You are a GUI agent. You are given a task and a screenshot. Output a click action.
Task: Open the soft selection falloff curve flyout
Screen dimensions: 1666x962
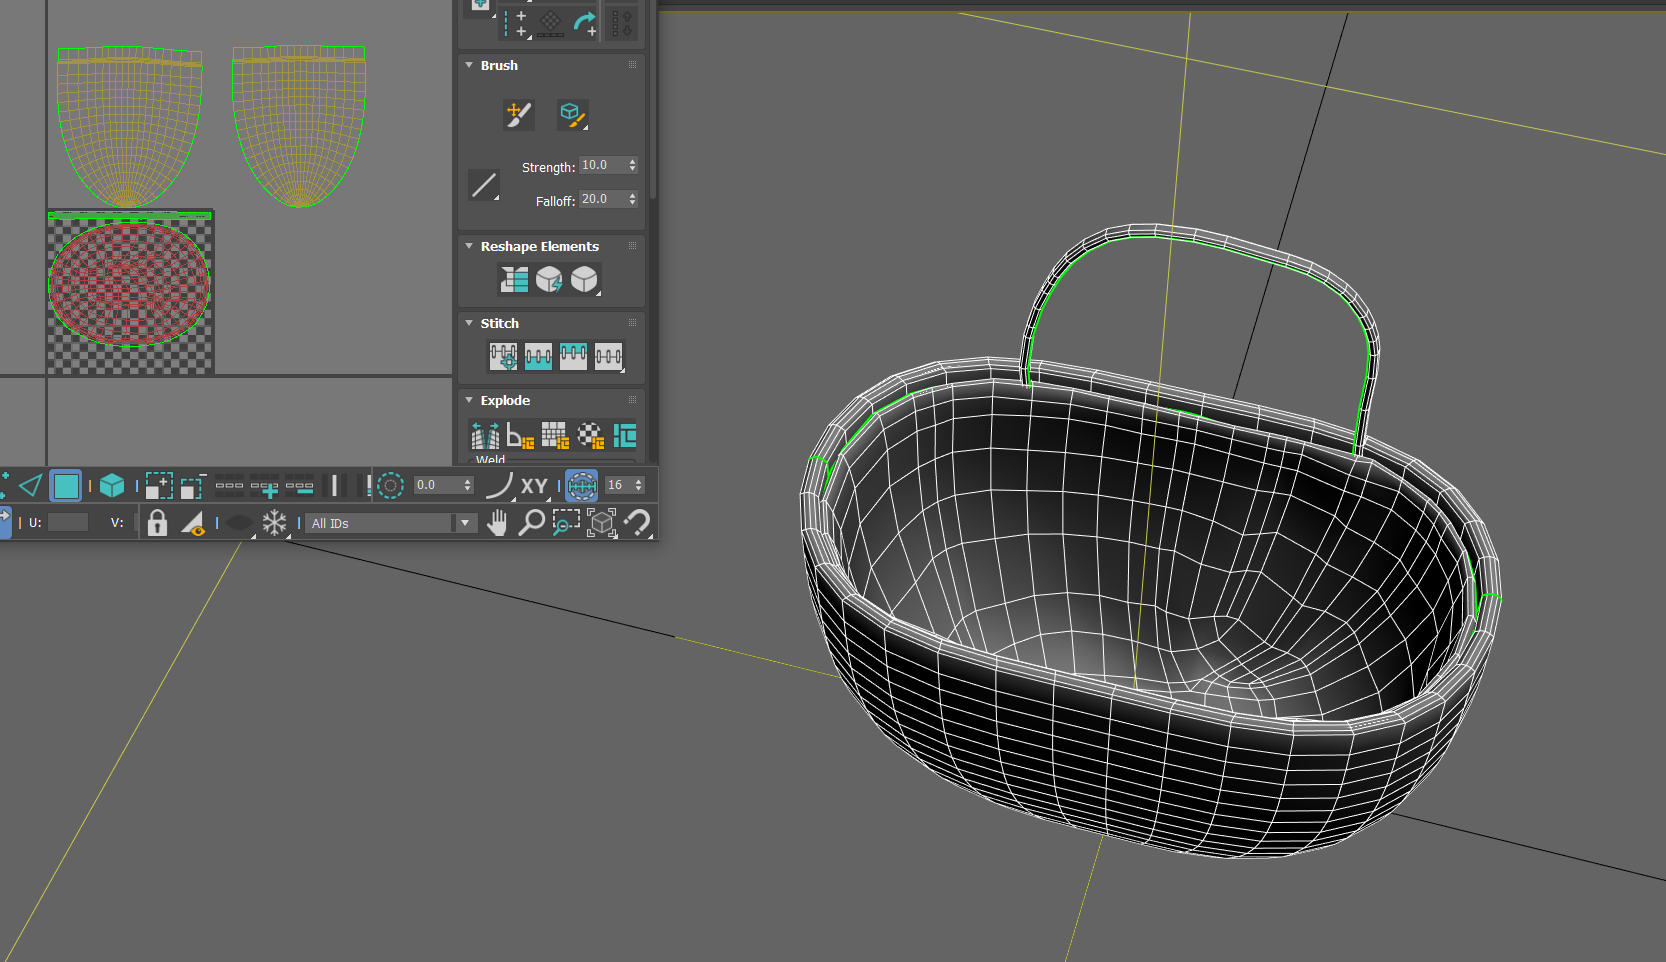click(500, 486)
